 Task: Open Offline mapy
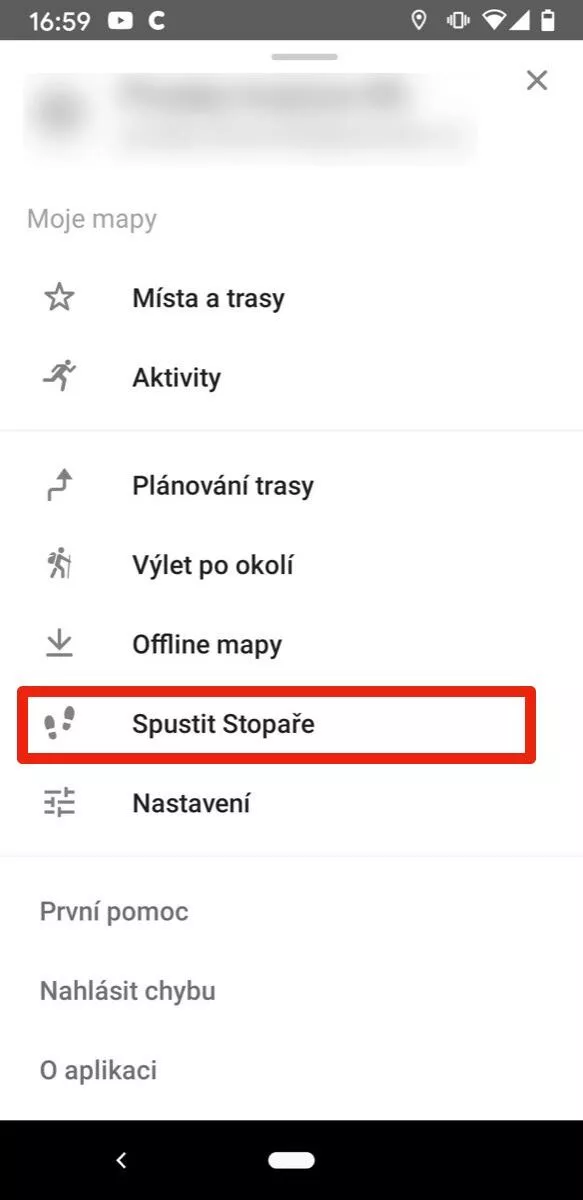[291, 644]
